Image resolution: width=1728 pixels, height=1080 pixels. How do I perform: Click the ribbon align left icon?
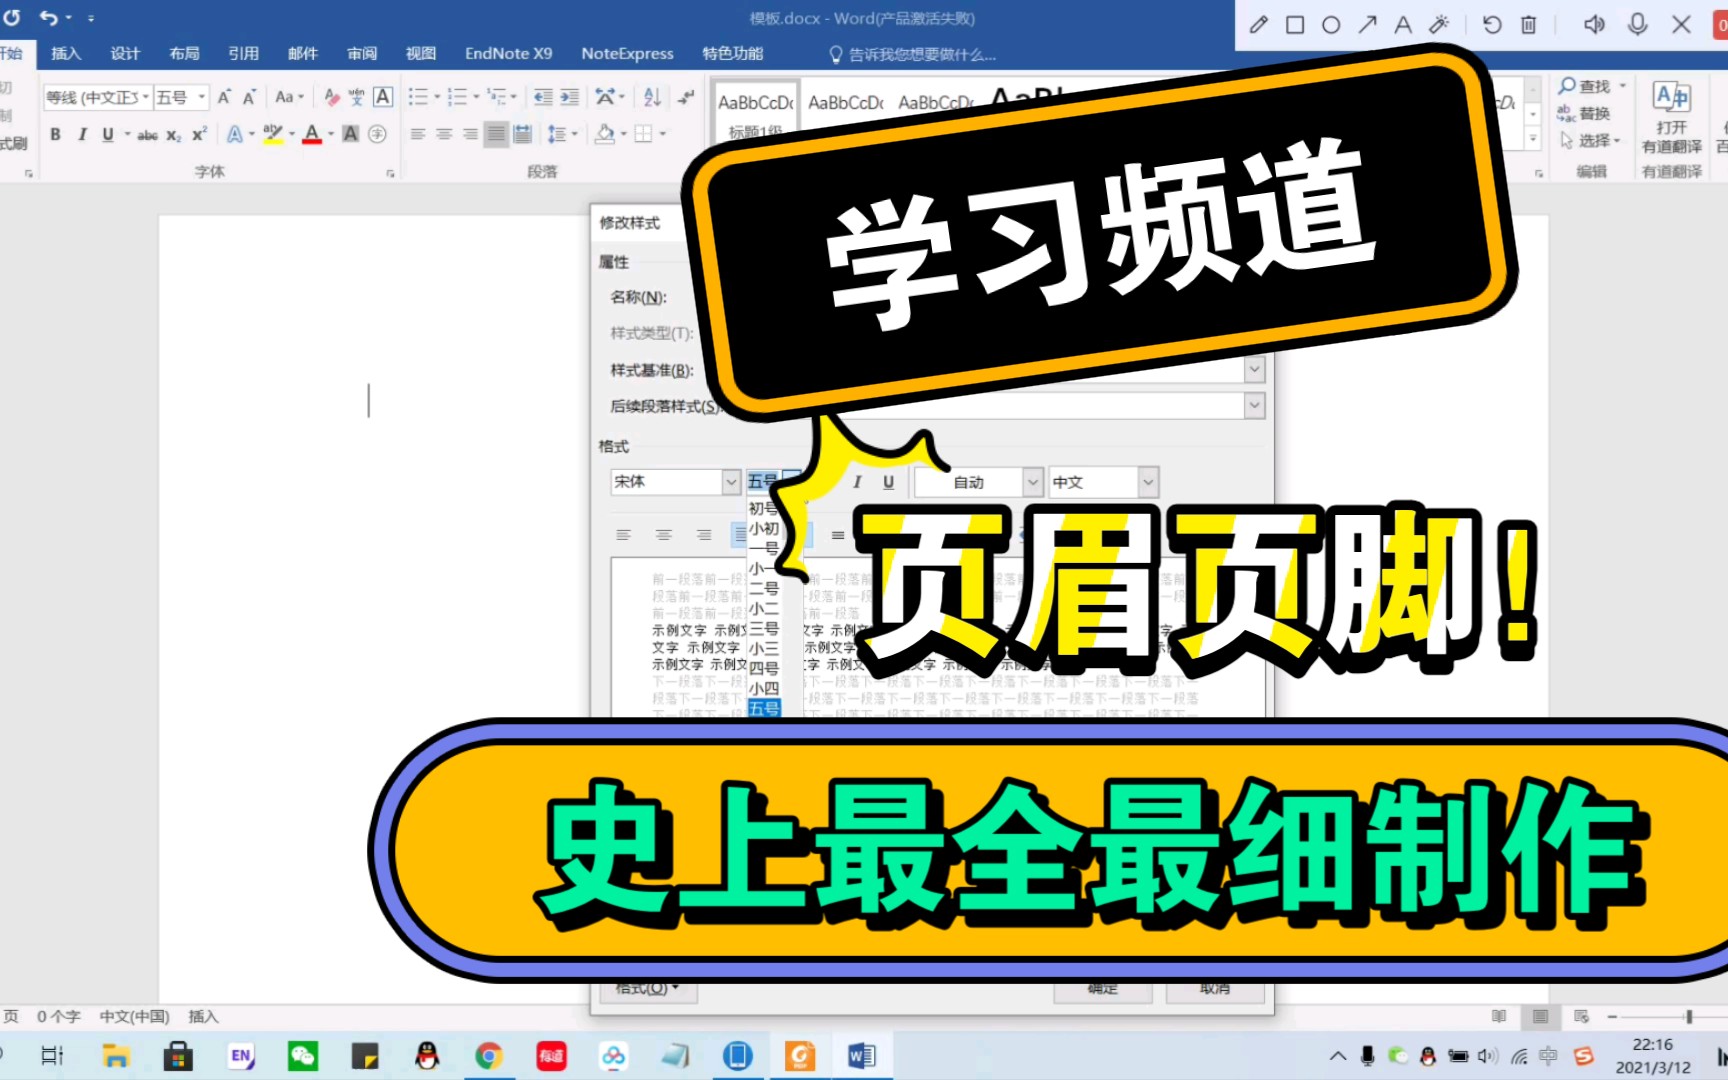pyautogui.click(x=418, y=134)
